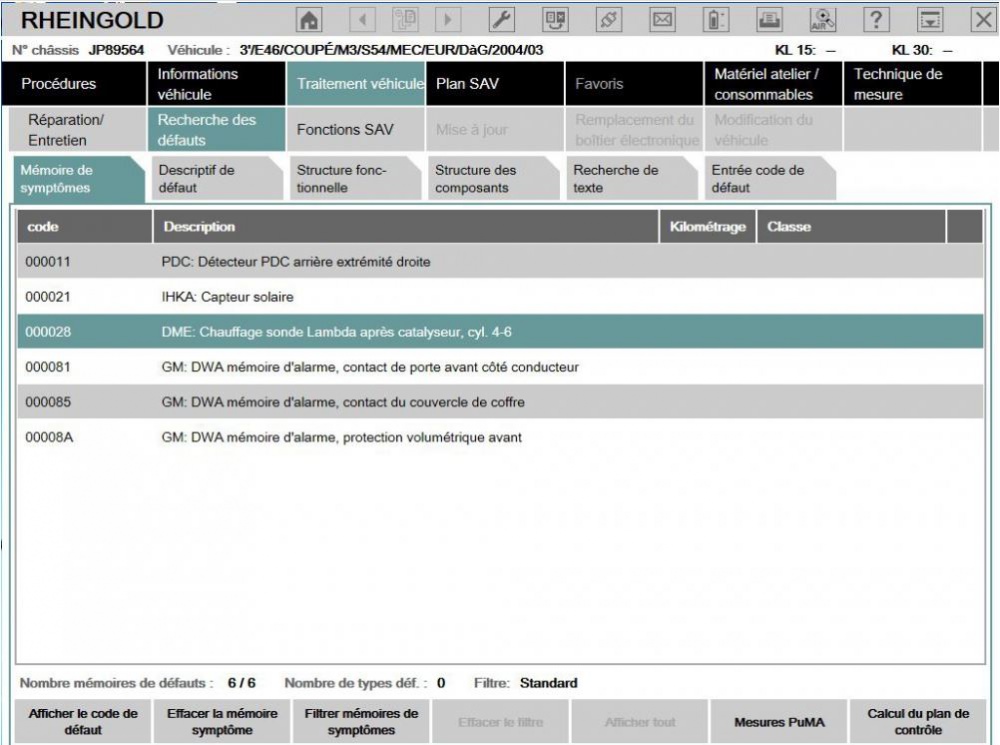Open the envelope feedback icon
1000x745 pixels.
(x=662, y=20)
